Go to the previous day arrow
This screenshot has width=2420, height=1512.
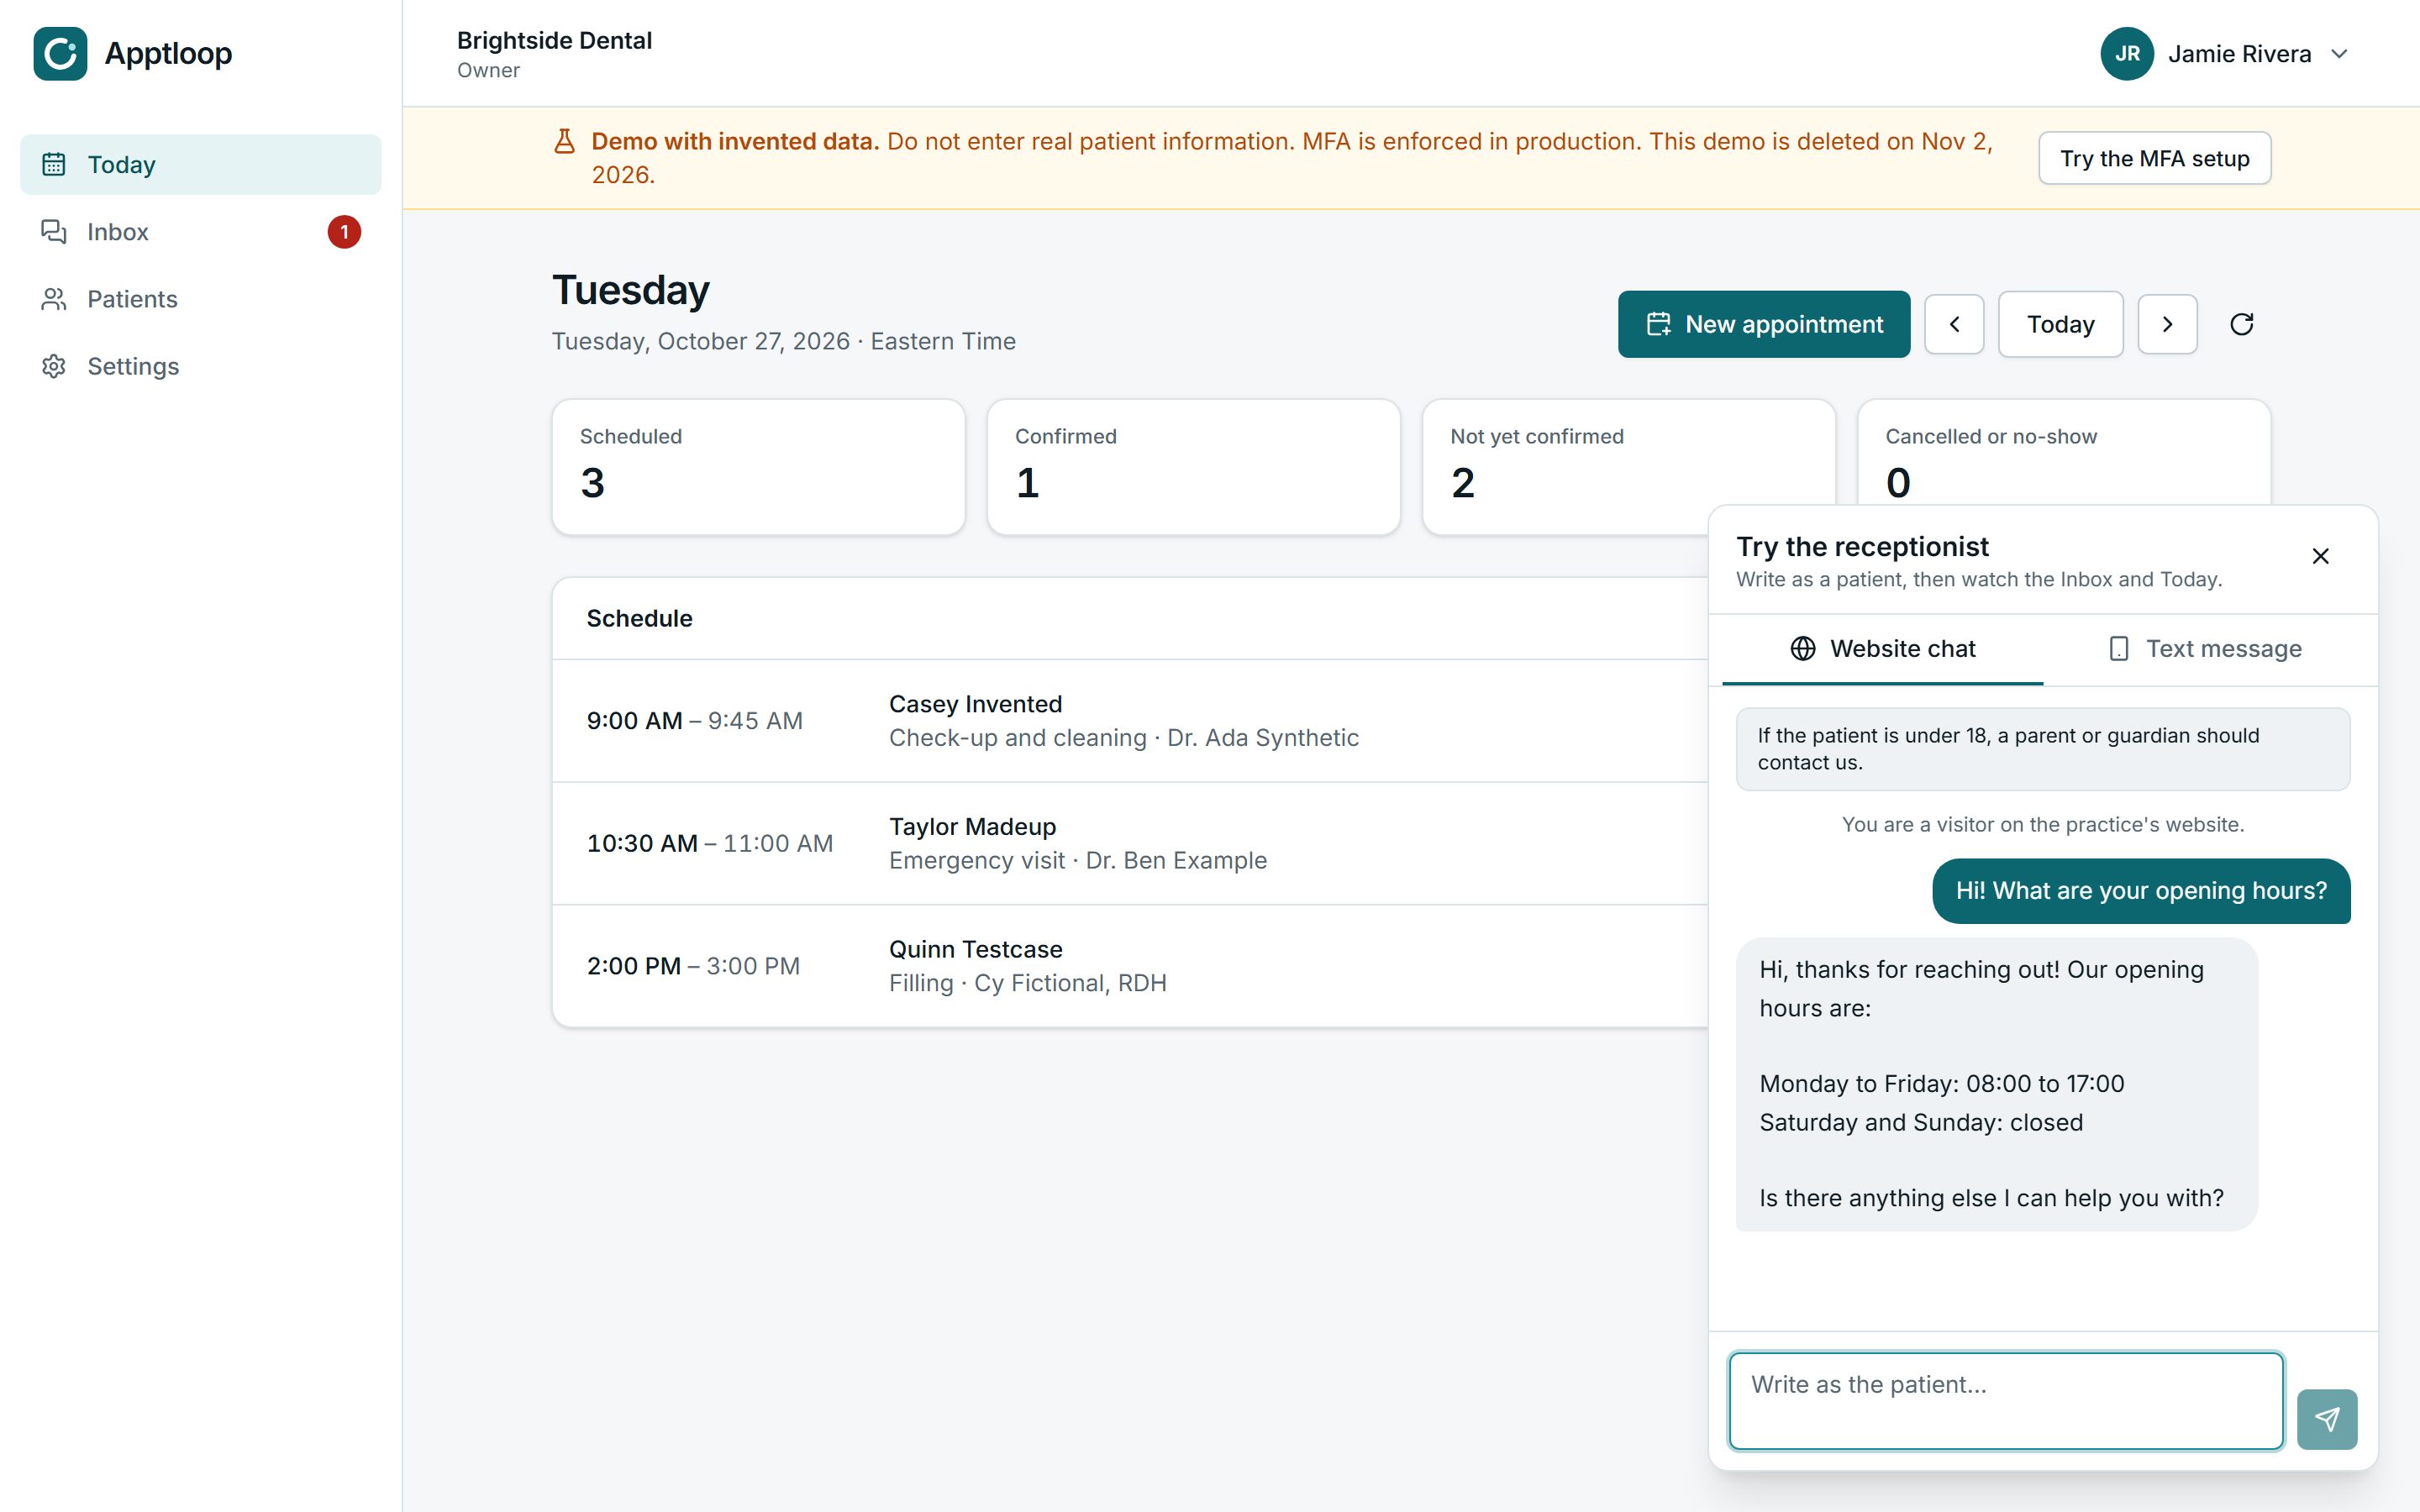click(1954, 324)
